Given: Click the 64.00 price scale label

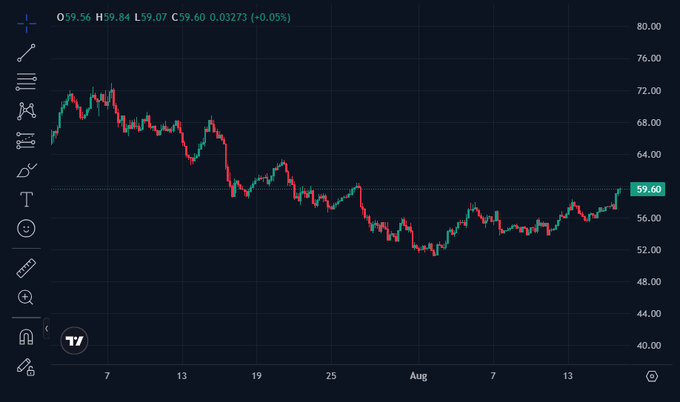Looking at the screenshot, I should coord(649,154).
